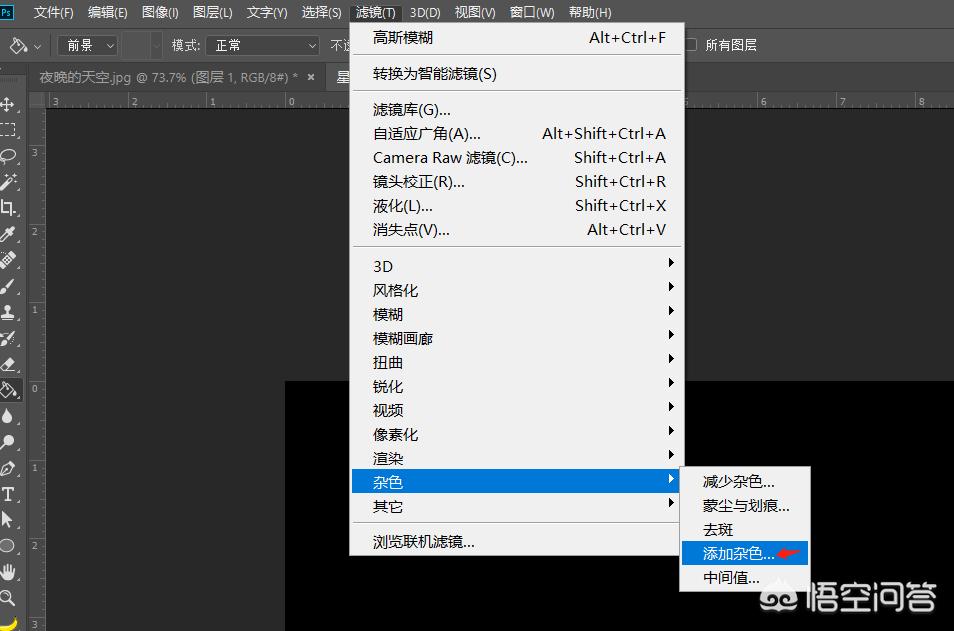Screen dimensions: 954x631
Task: Apply the 高斯模糊 filter
Action: point(404,37)
